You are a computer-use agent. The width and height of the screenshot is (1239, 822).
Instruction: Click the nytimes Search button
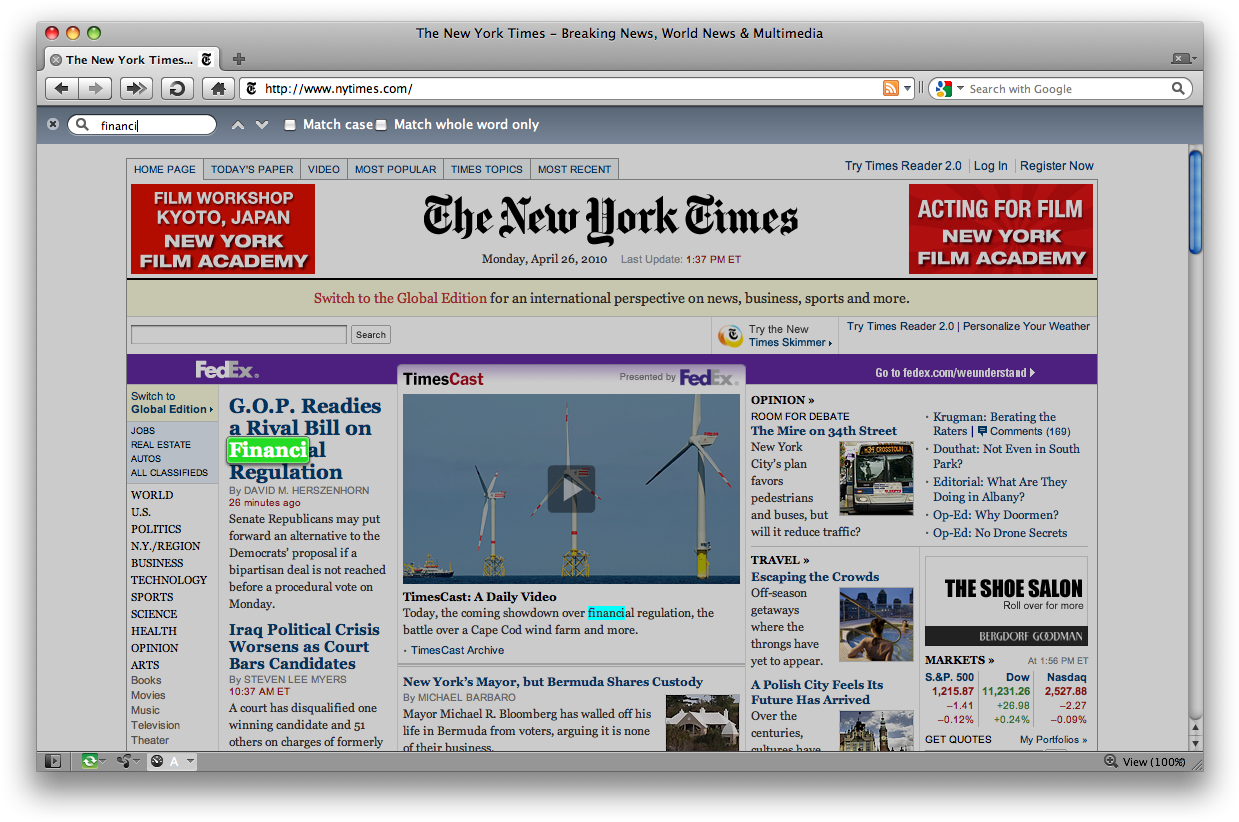pos(370,335)
